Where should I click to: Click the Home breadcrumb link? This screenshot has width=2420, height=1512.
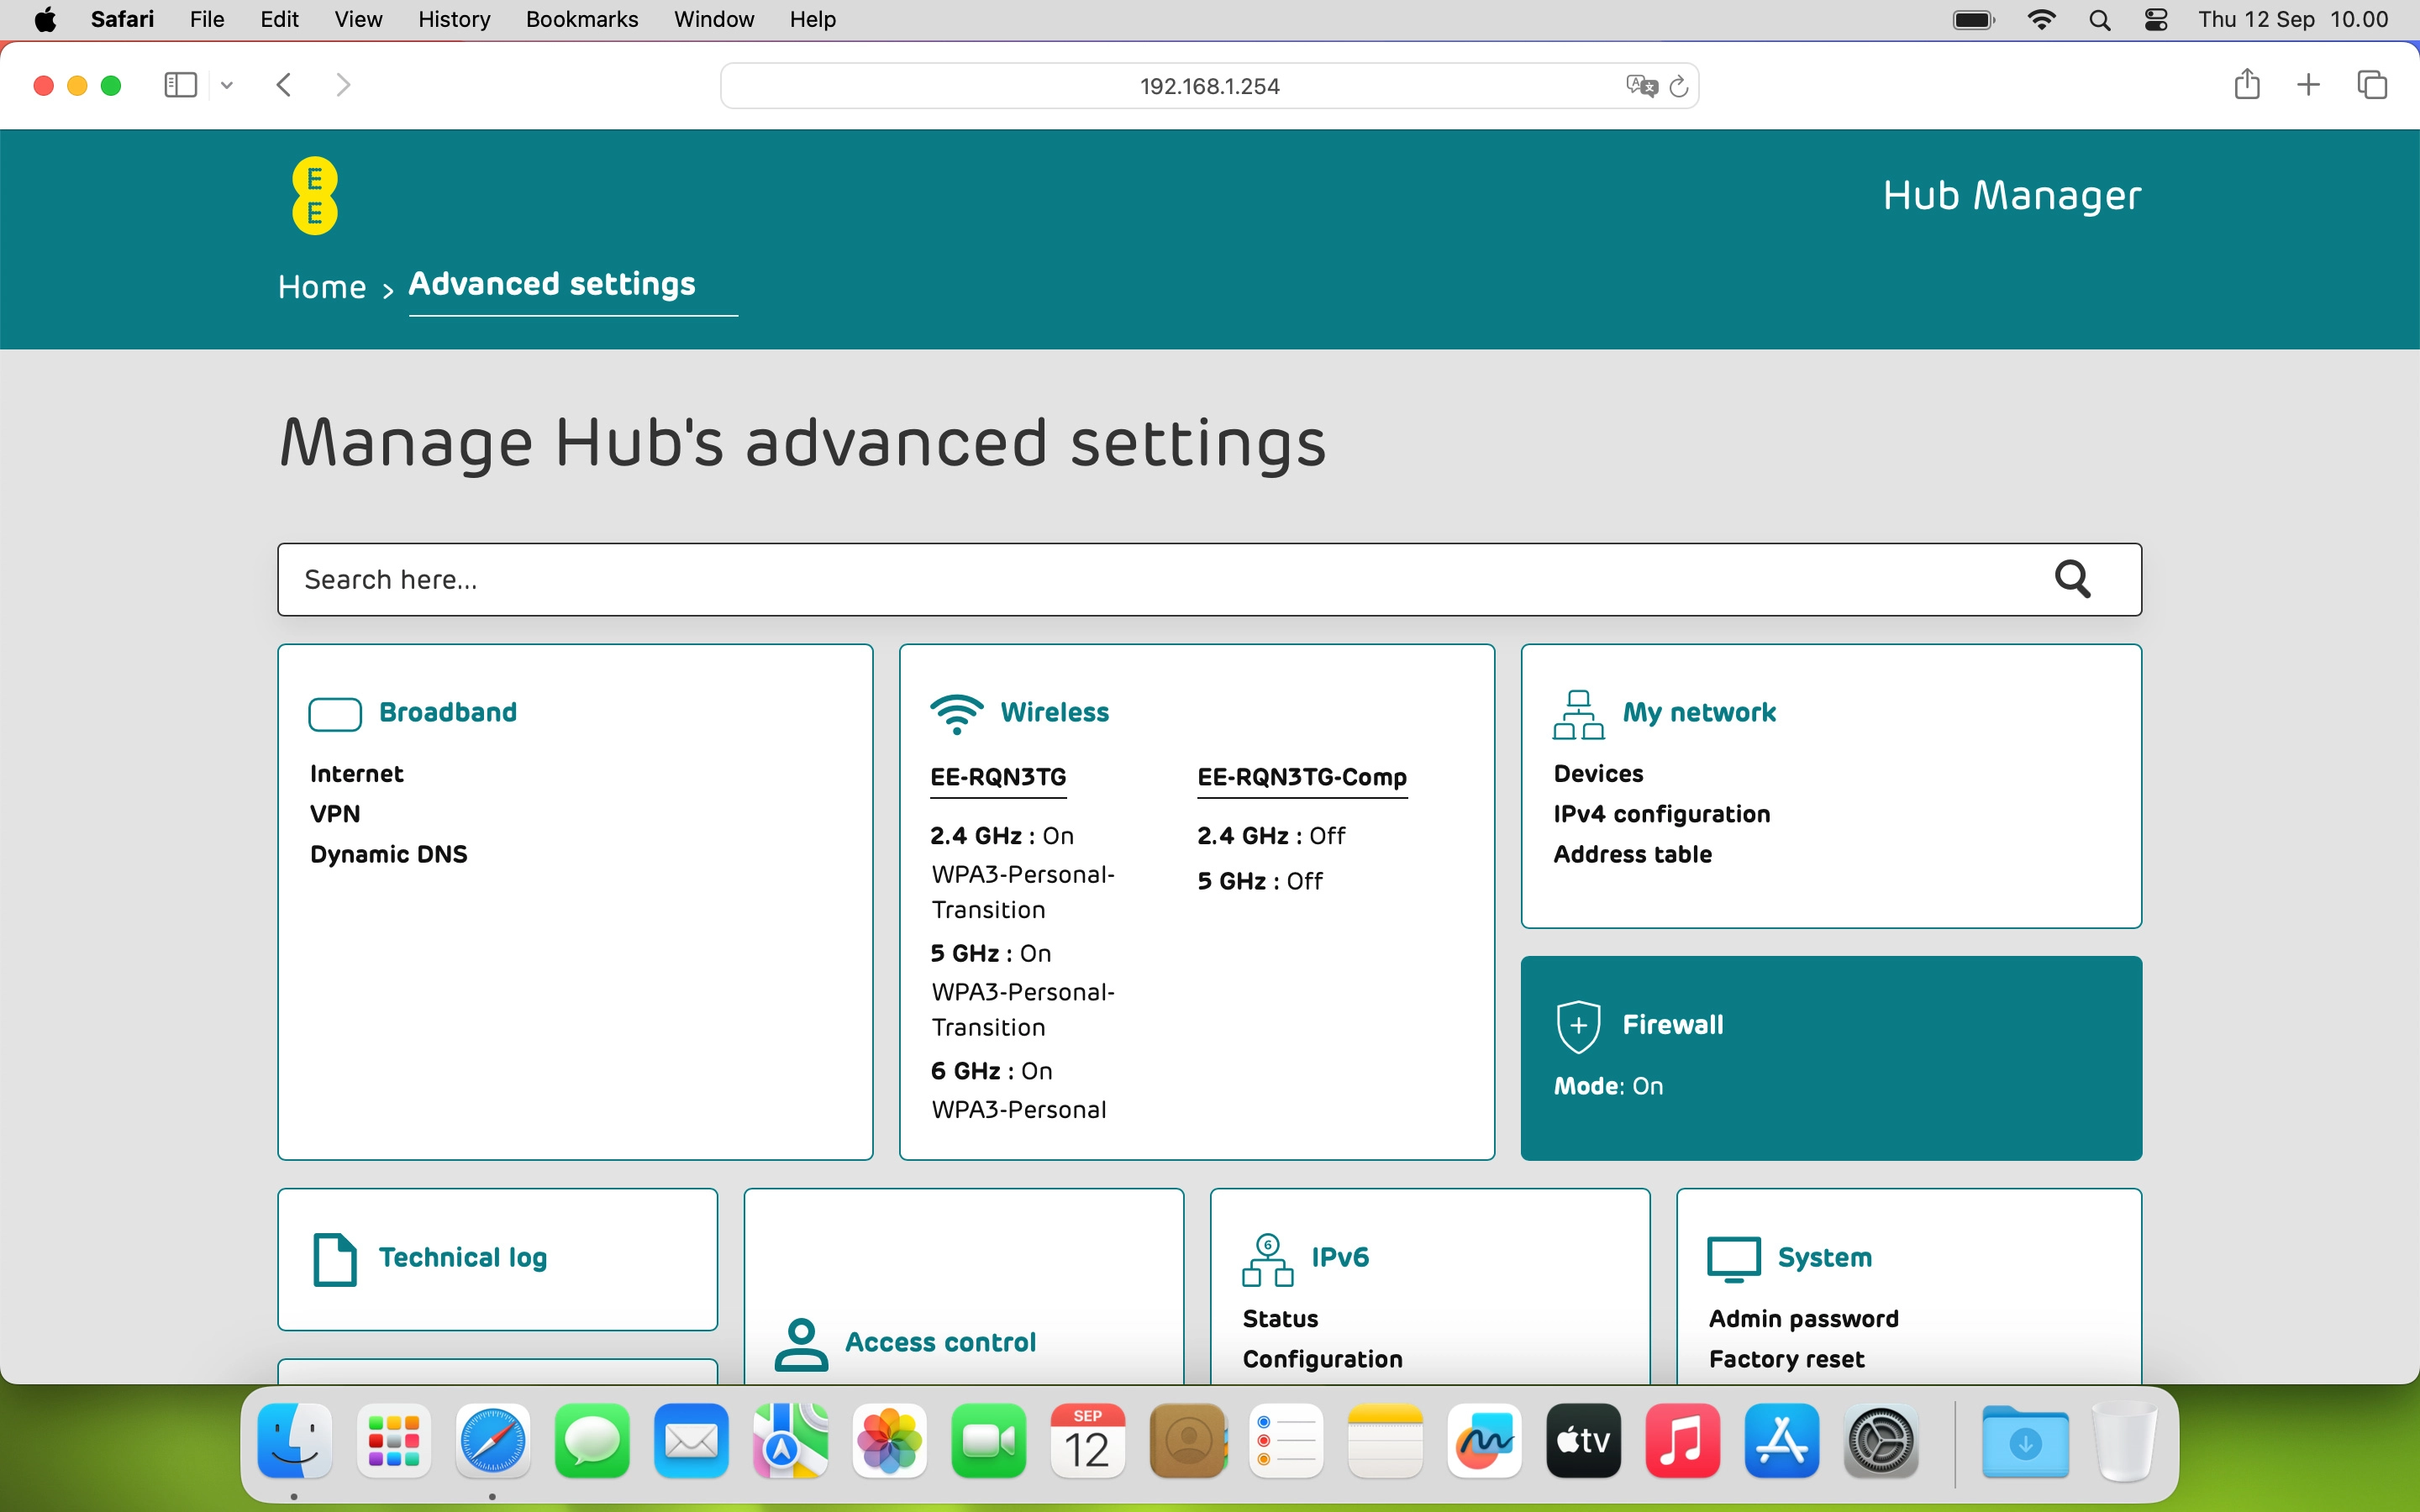pyautogui.click(x=320, y=287)
